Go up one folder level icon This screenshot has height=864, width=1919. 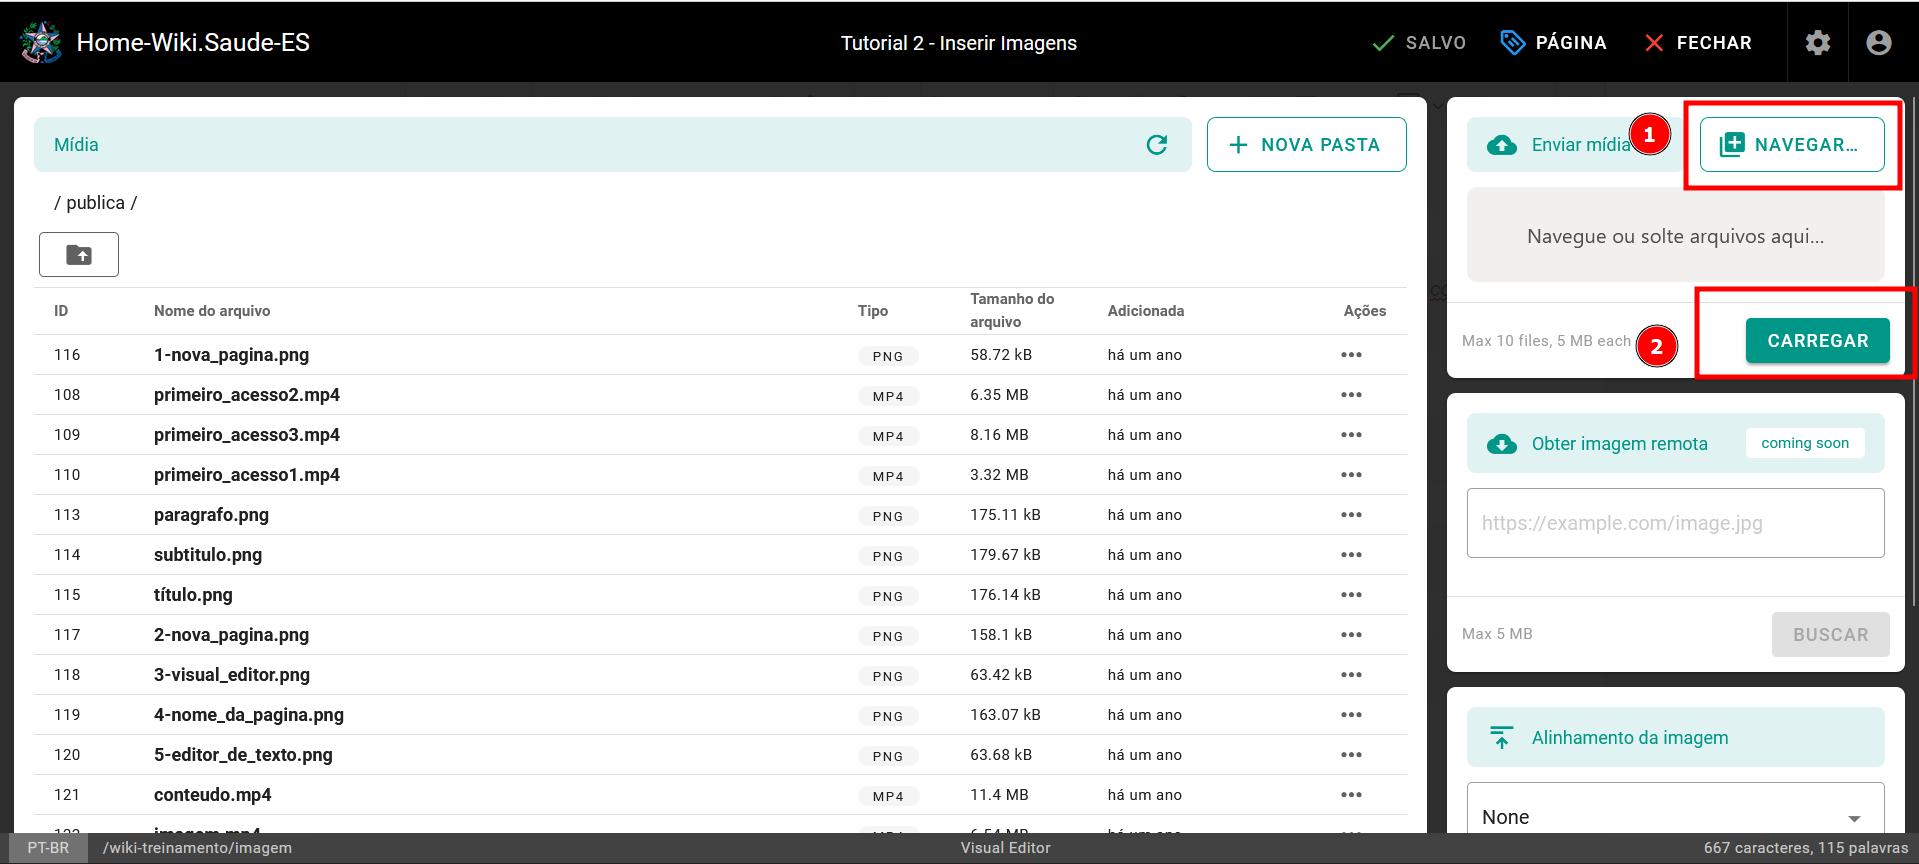pyautogui.click(x=79, y=254)
